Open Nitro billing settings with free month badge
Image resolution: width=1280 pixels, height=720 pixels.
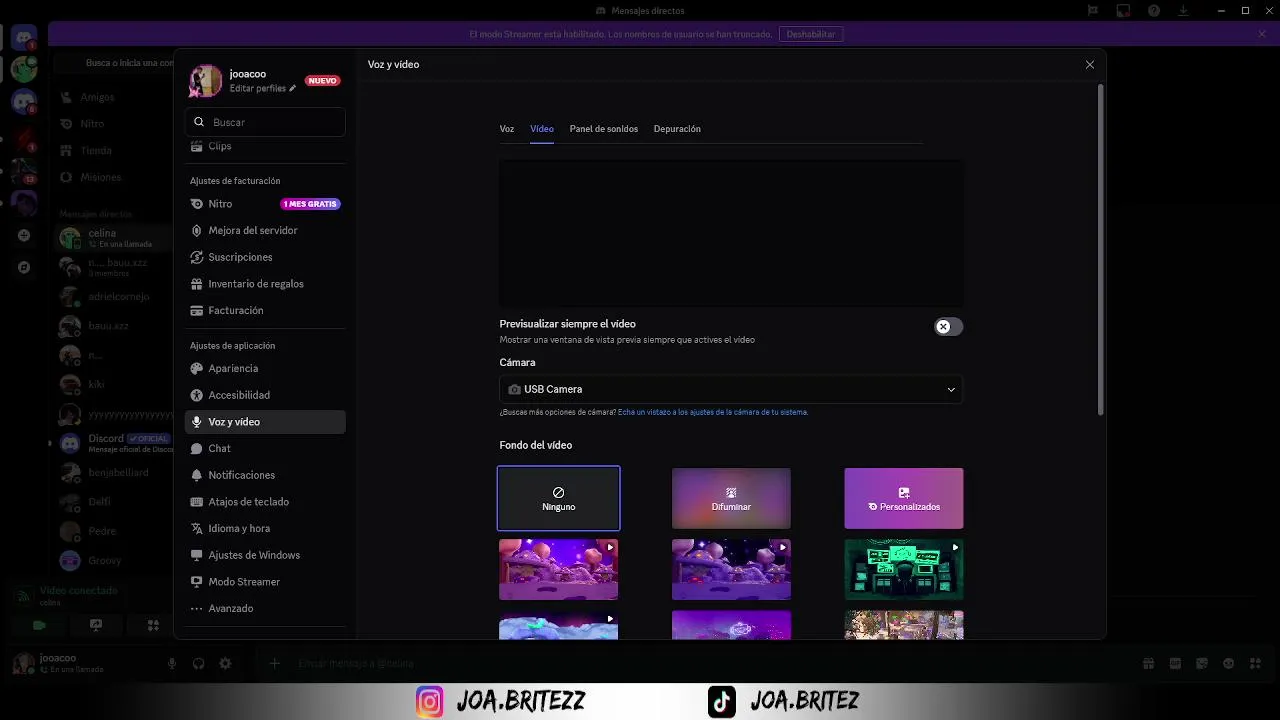(x=265, y=204)
